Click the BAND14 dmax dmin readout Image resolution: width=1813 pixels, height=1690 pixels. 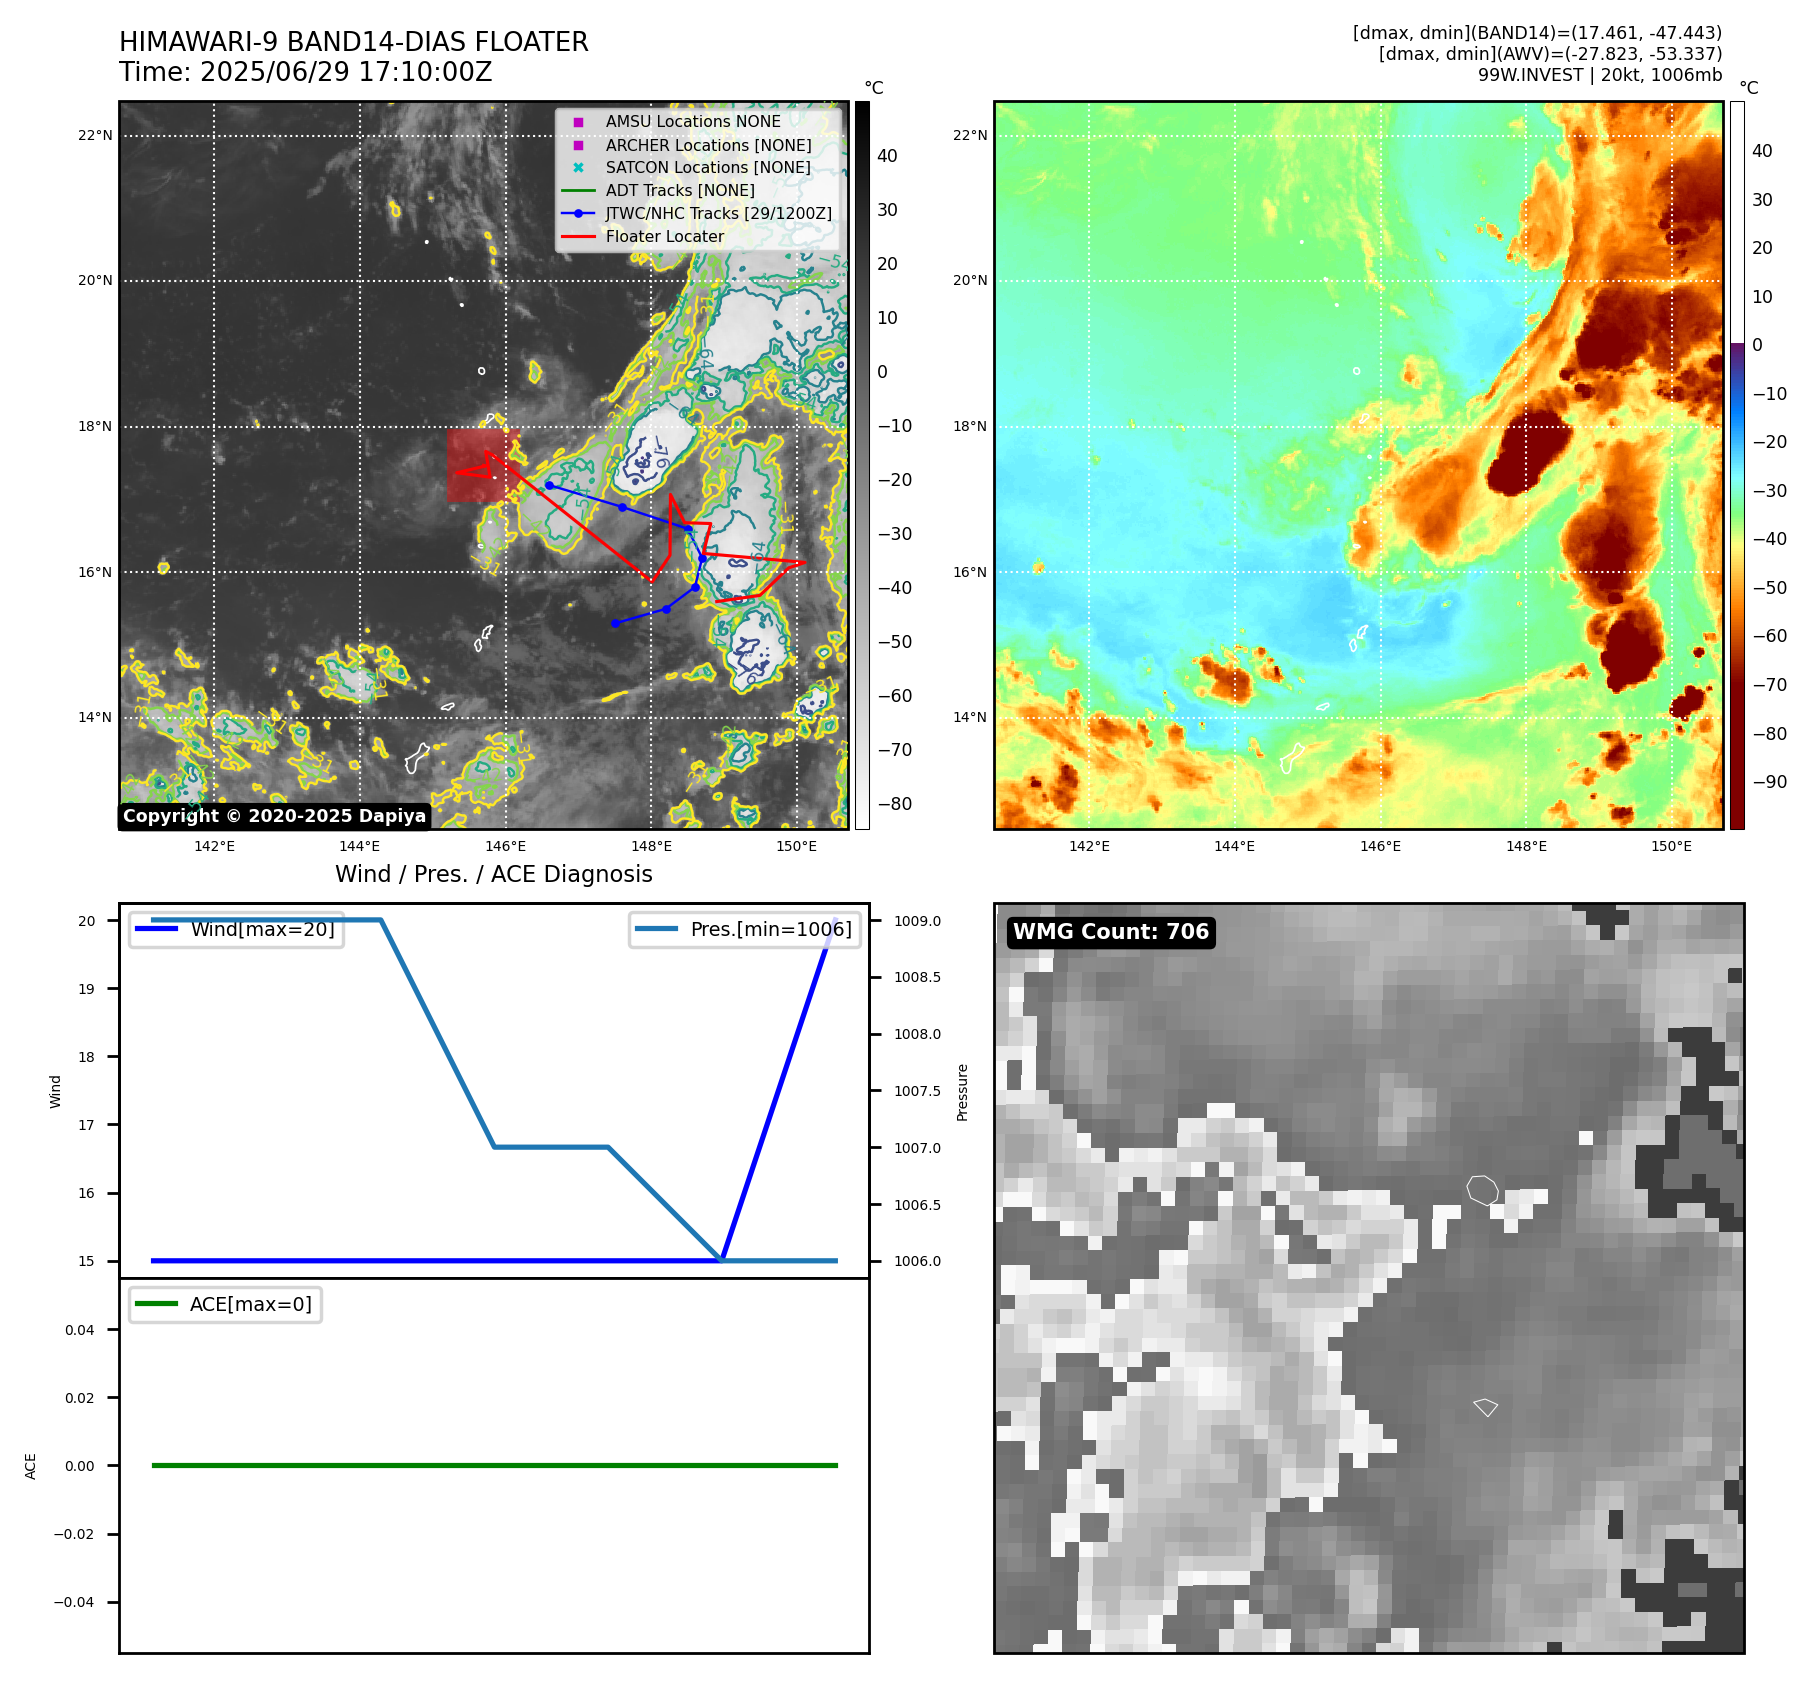coord(1538,33)
